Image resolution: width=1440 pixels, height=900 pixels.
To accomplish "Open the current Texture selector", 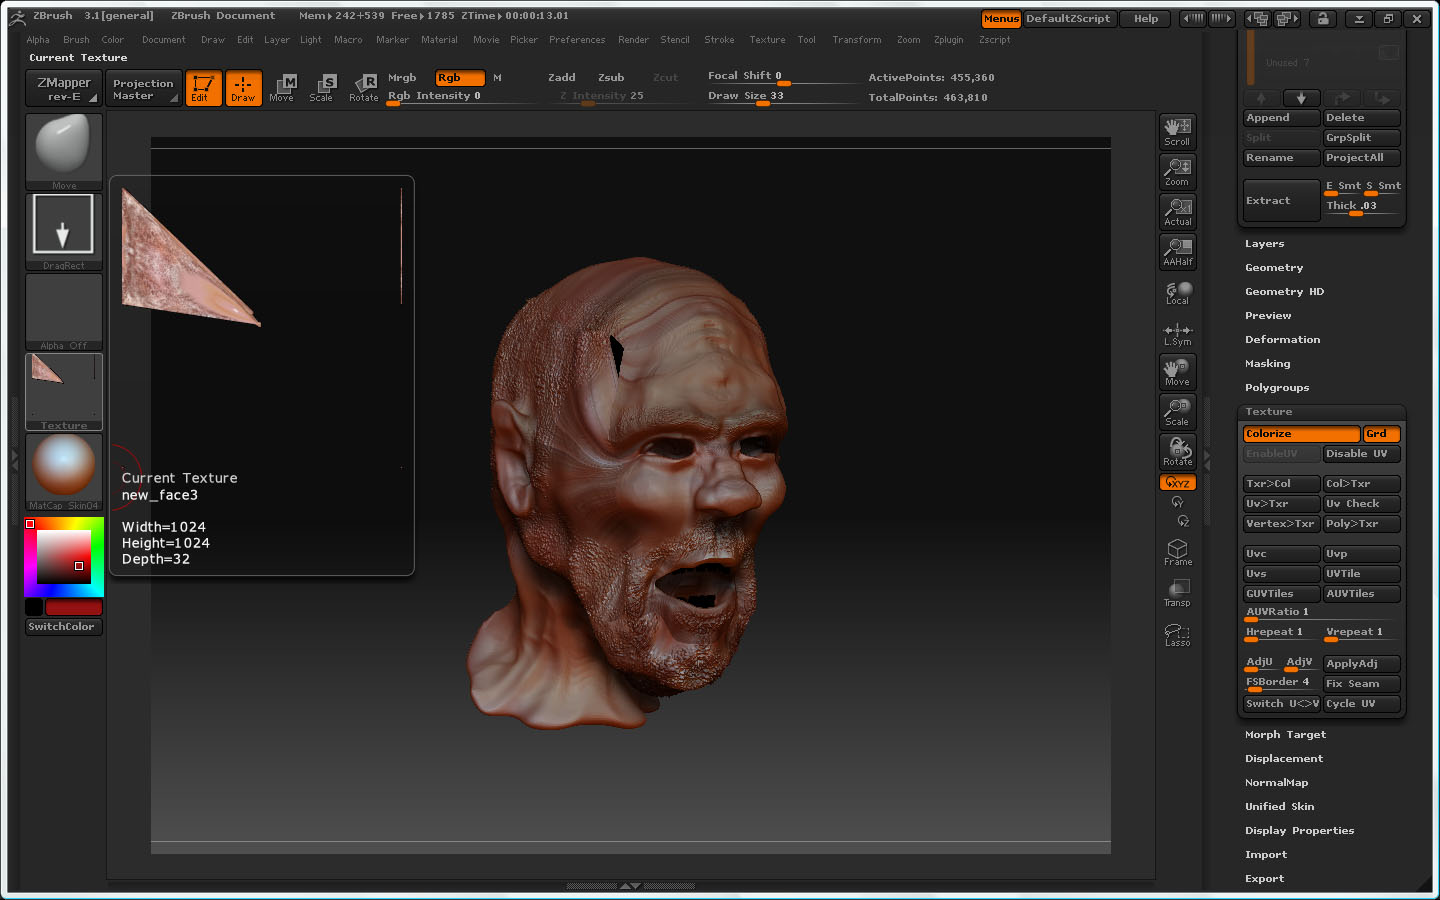I will (x=64, y=391).
